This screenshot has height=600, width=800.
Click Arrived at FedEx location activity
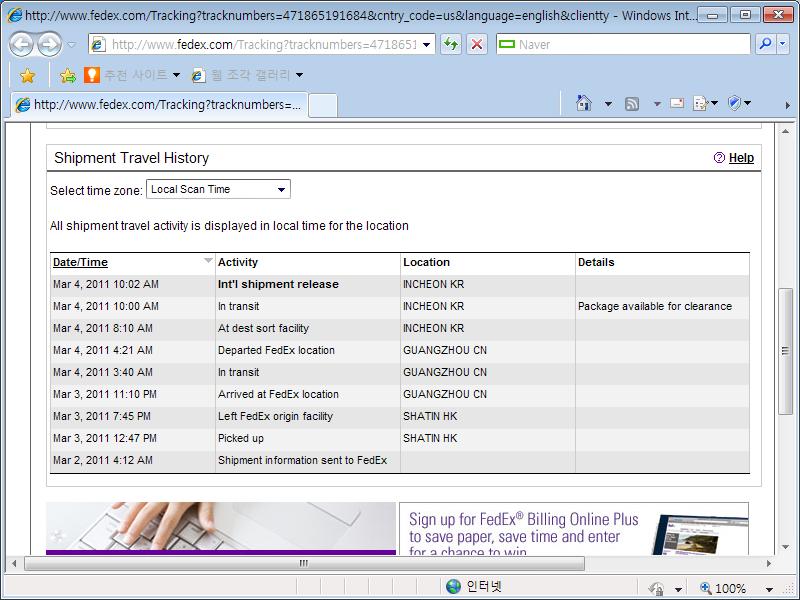coord(278,394)
